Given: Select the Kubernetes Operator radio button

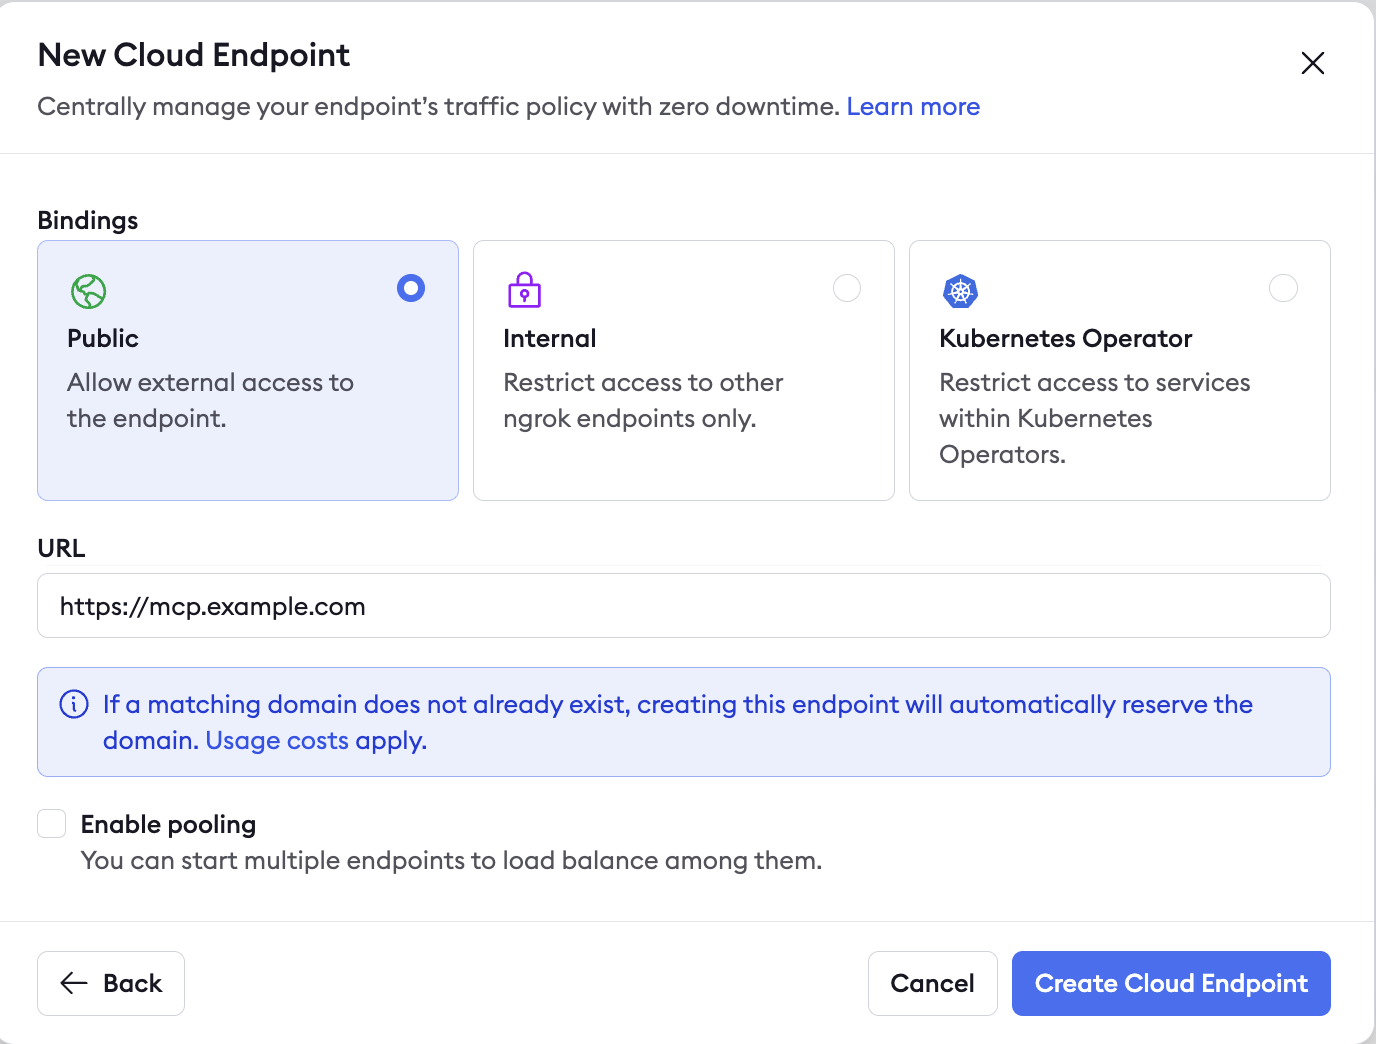Looking at the screenshot, I should pyautogui.click(x=1284, y=288).
